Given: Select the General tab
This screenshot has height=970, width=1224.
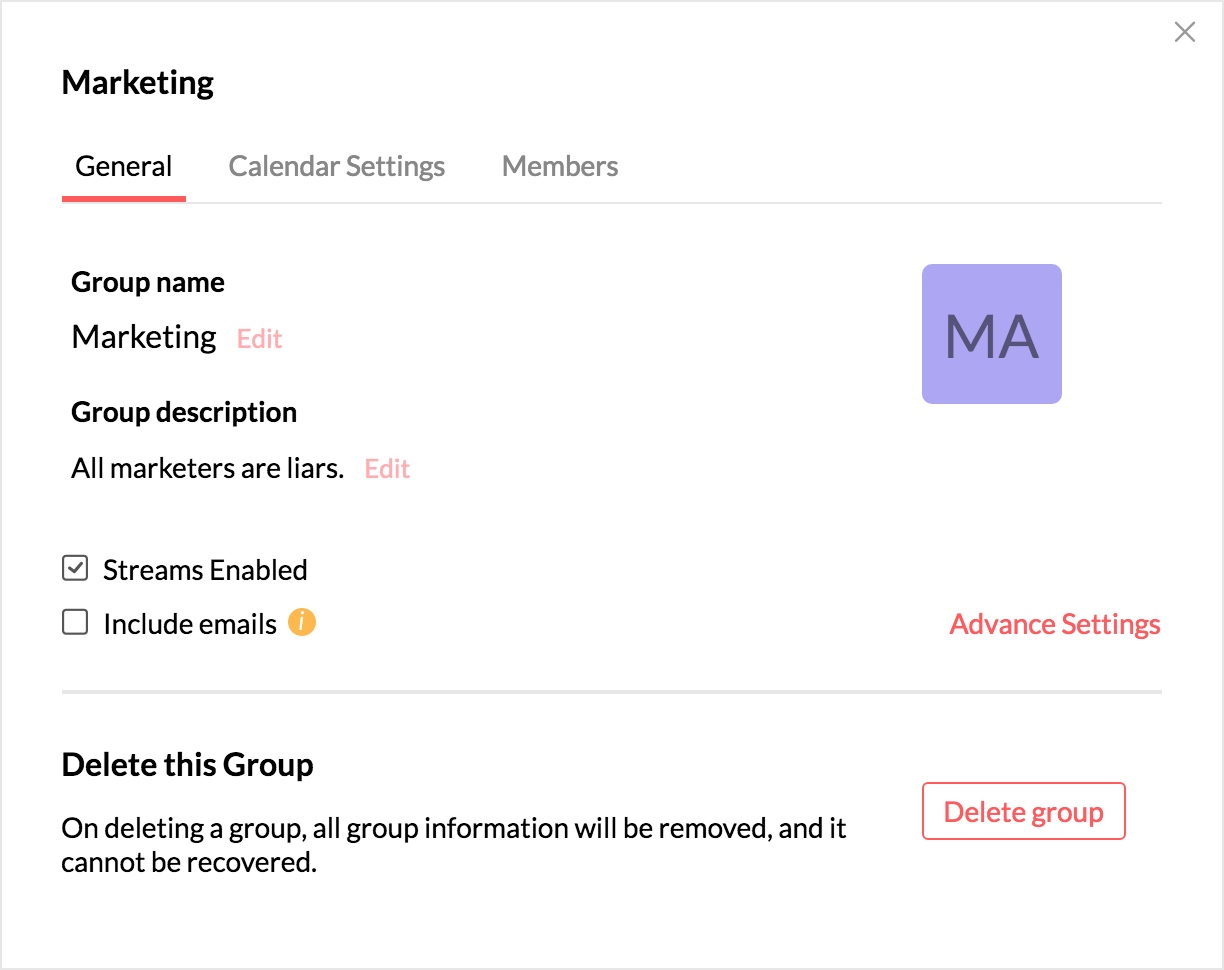Looking at the screenshot, I should (x=124, y=166).
